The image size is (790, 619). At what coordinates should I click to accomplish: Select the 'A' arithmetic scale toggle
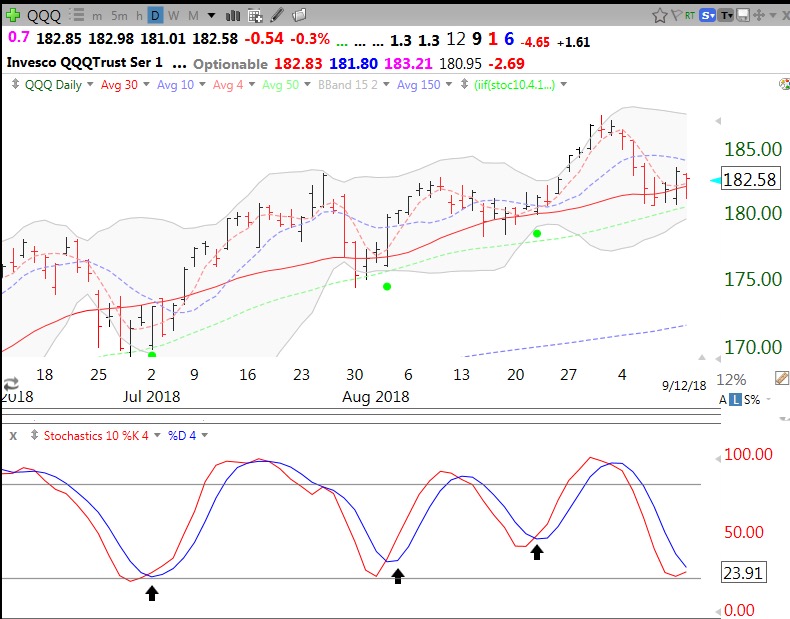[723, 400]
